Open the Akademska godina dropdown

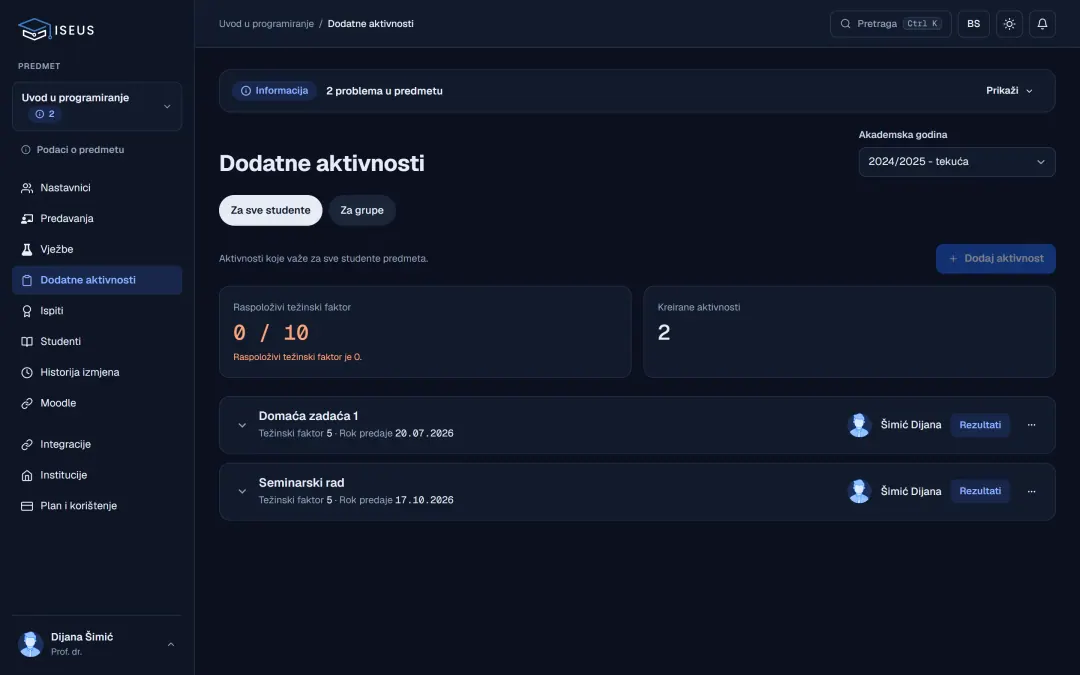tap(957, 162)
